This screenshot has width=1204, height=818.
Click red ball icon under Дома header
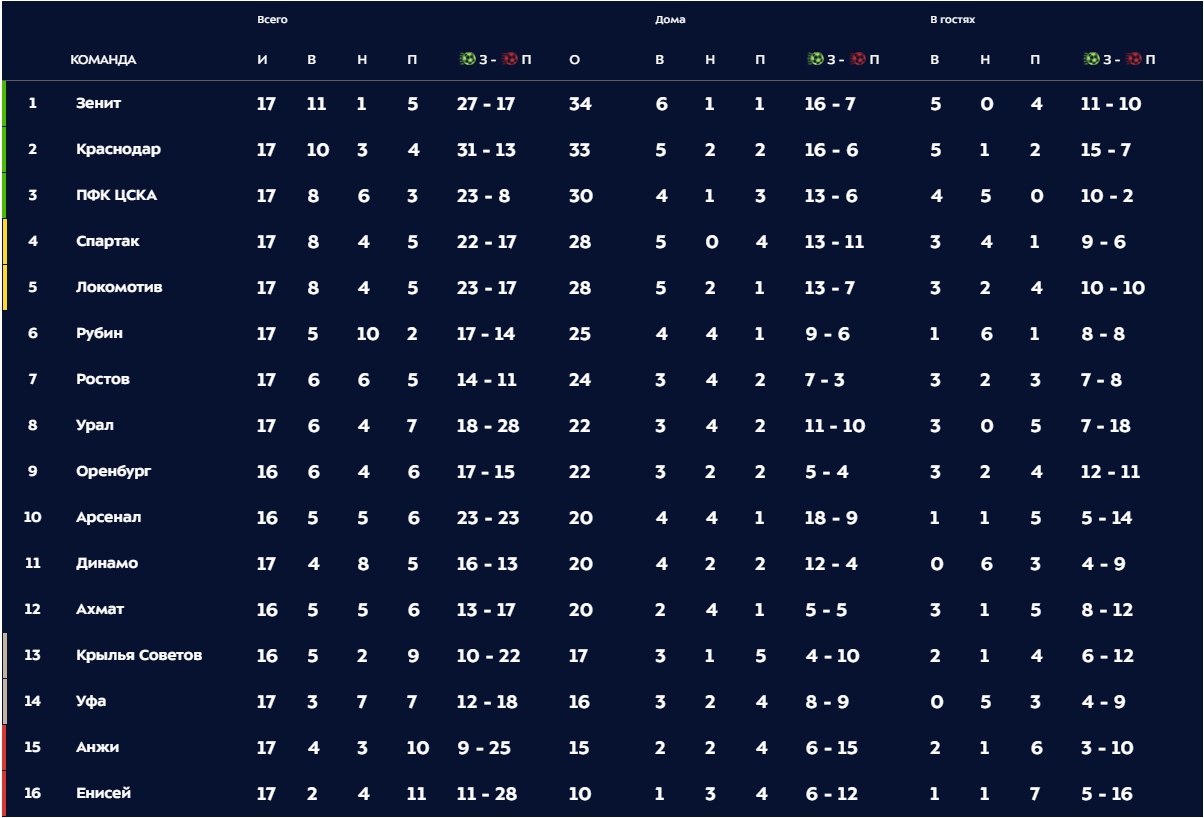858,59
